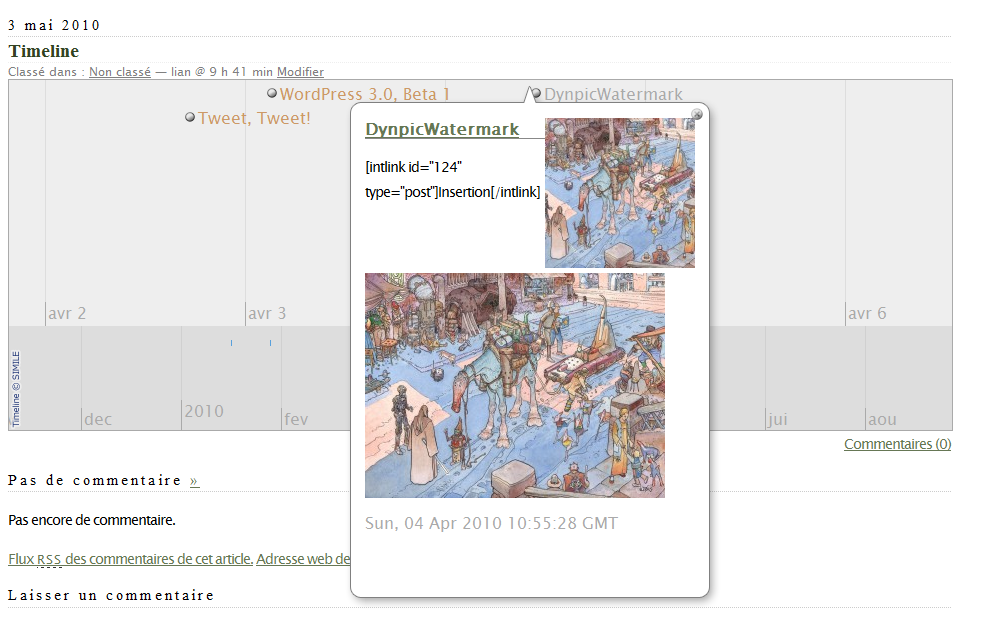The height and width of the screenshot is (627, 1002).
Task: Open the Non classé category link
Action: click(x=119, y=72)
